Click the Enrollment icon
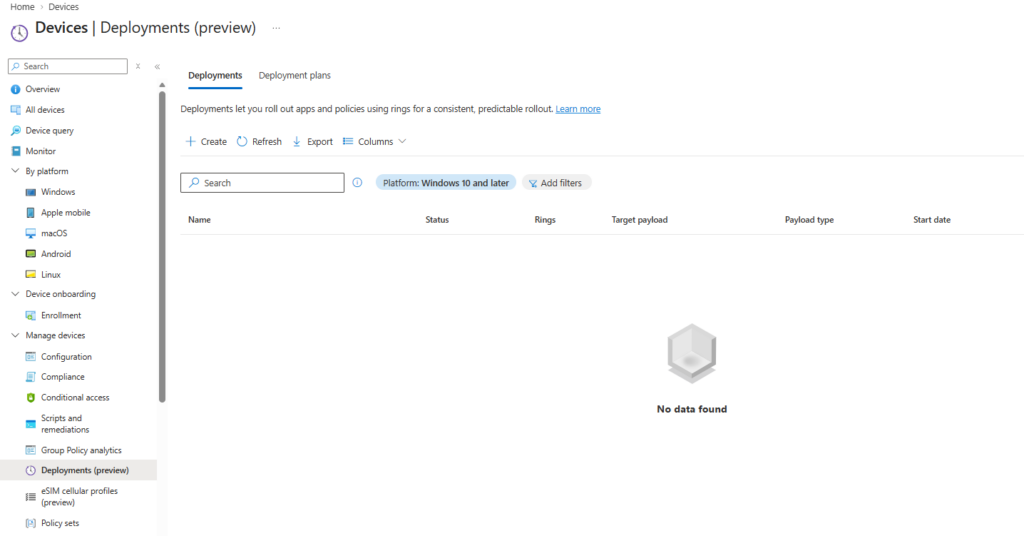The height and width of the screenshot is (536, 1024). click(x=31, y=315)
